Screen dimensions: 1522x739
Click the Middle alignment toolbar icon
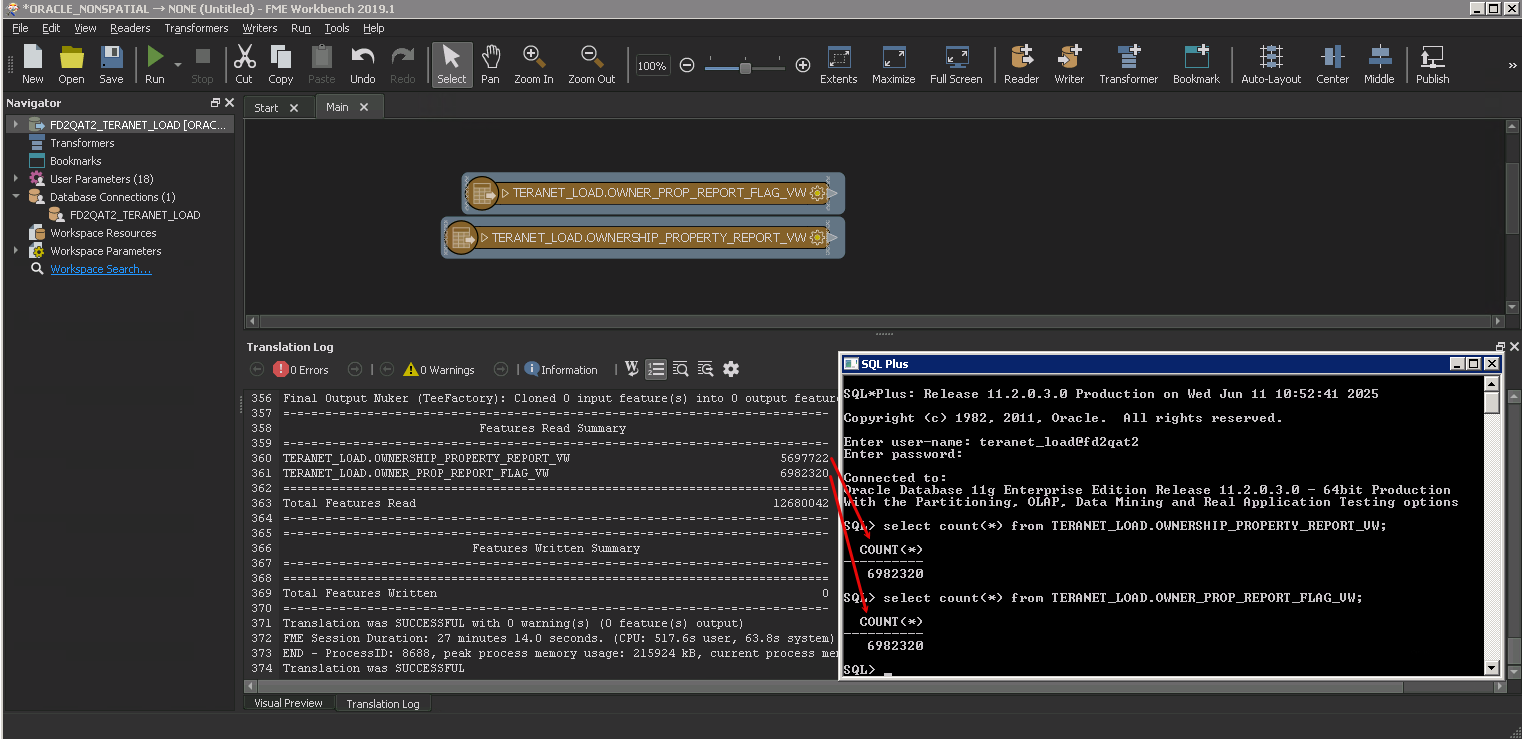pos(1379,64)
